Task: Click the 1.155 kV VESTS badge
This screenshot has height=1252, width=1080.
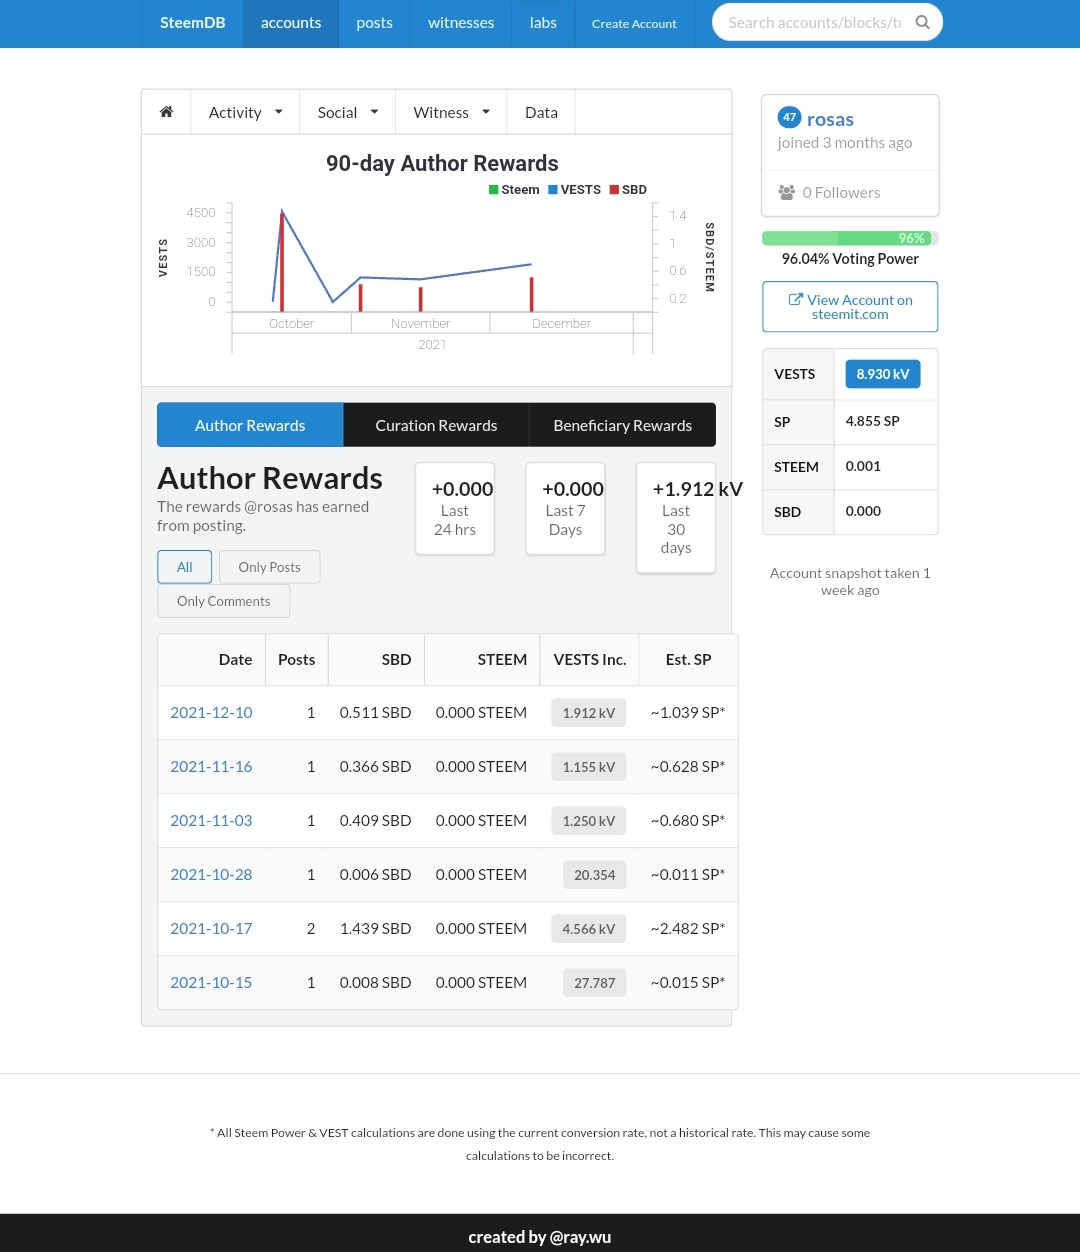Action: coord(588,767)
